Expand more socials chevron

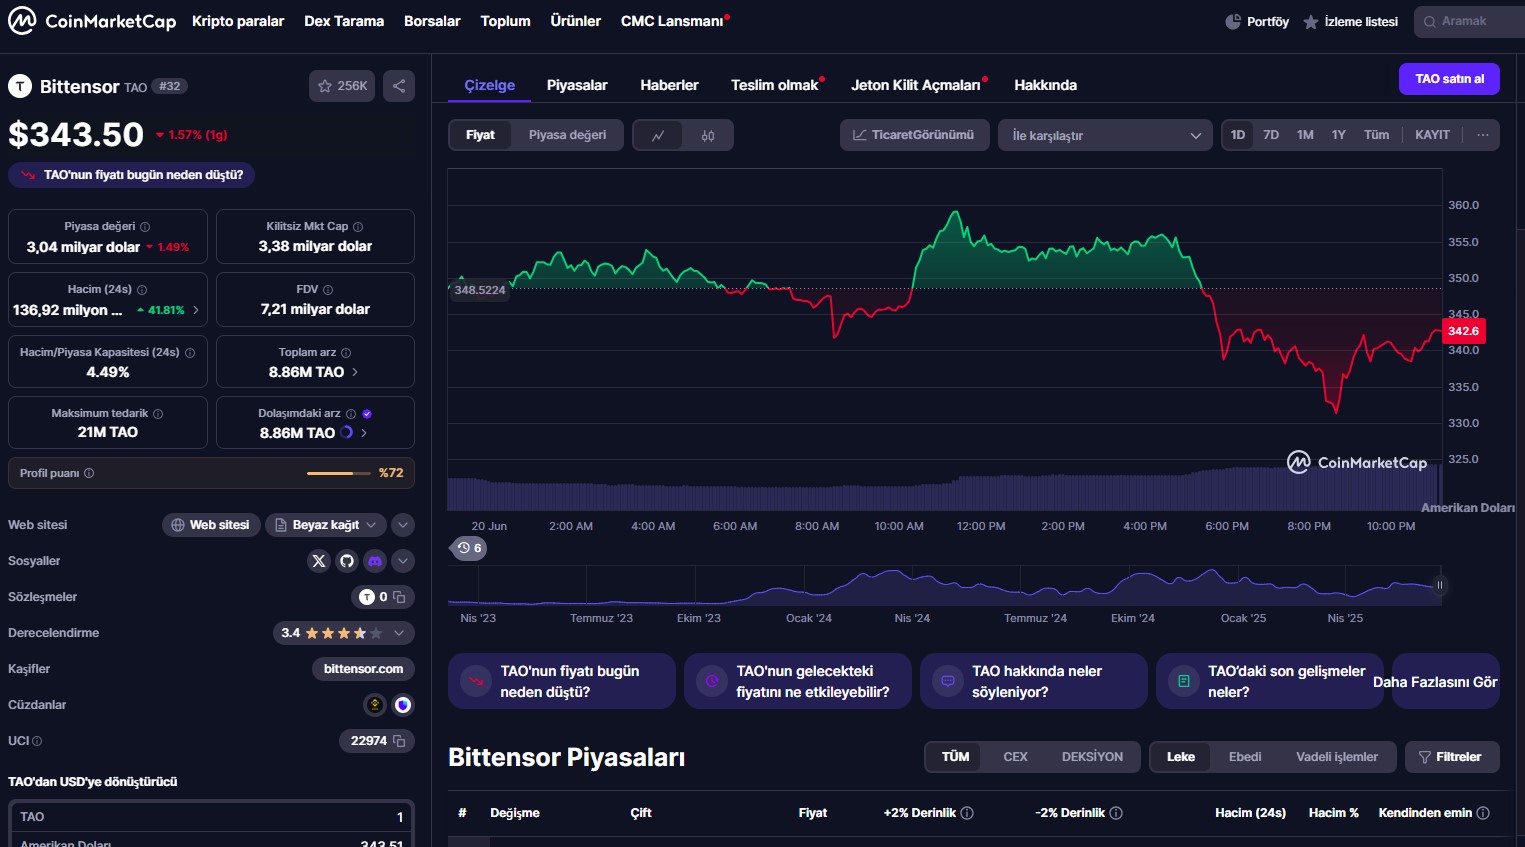[x=403, y=561]
